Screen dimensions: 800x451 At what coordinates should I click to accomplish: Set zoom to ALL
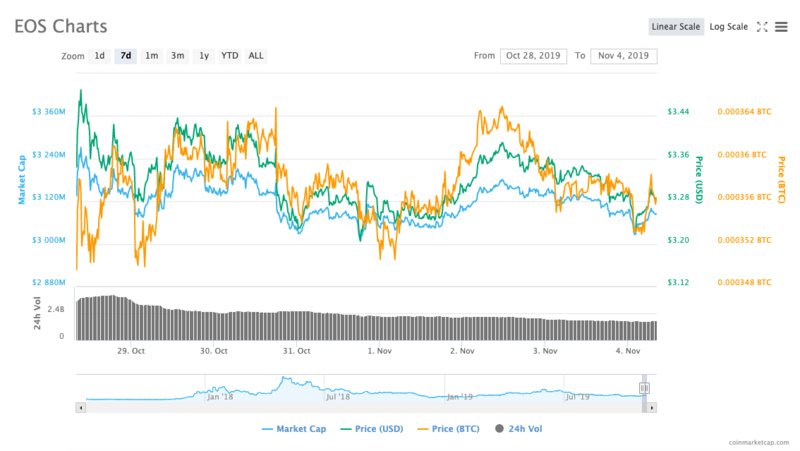coord(256,56)
